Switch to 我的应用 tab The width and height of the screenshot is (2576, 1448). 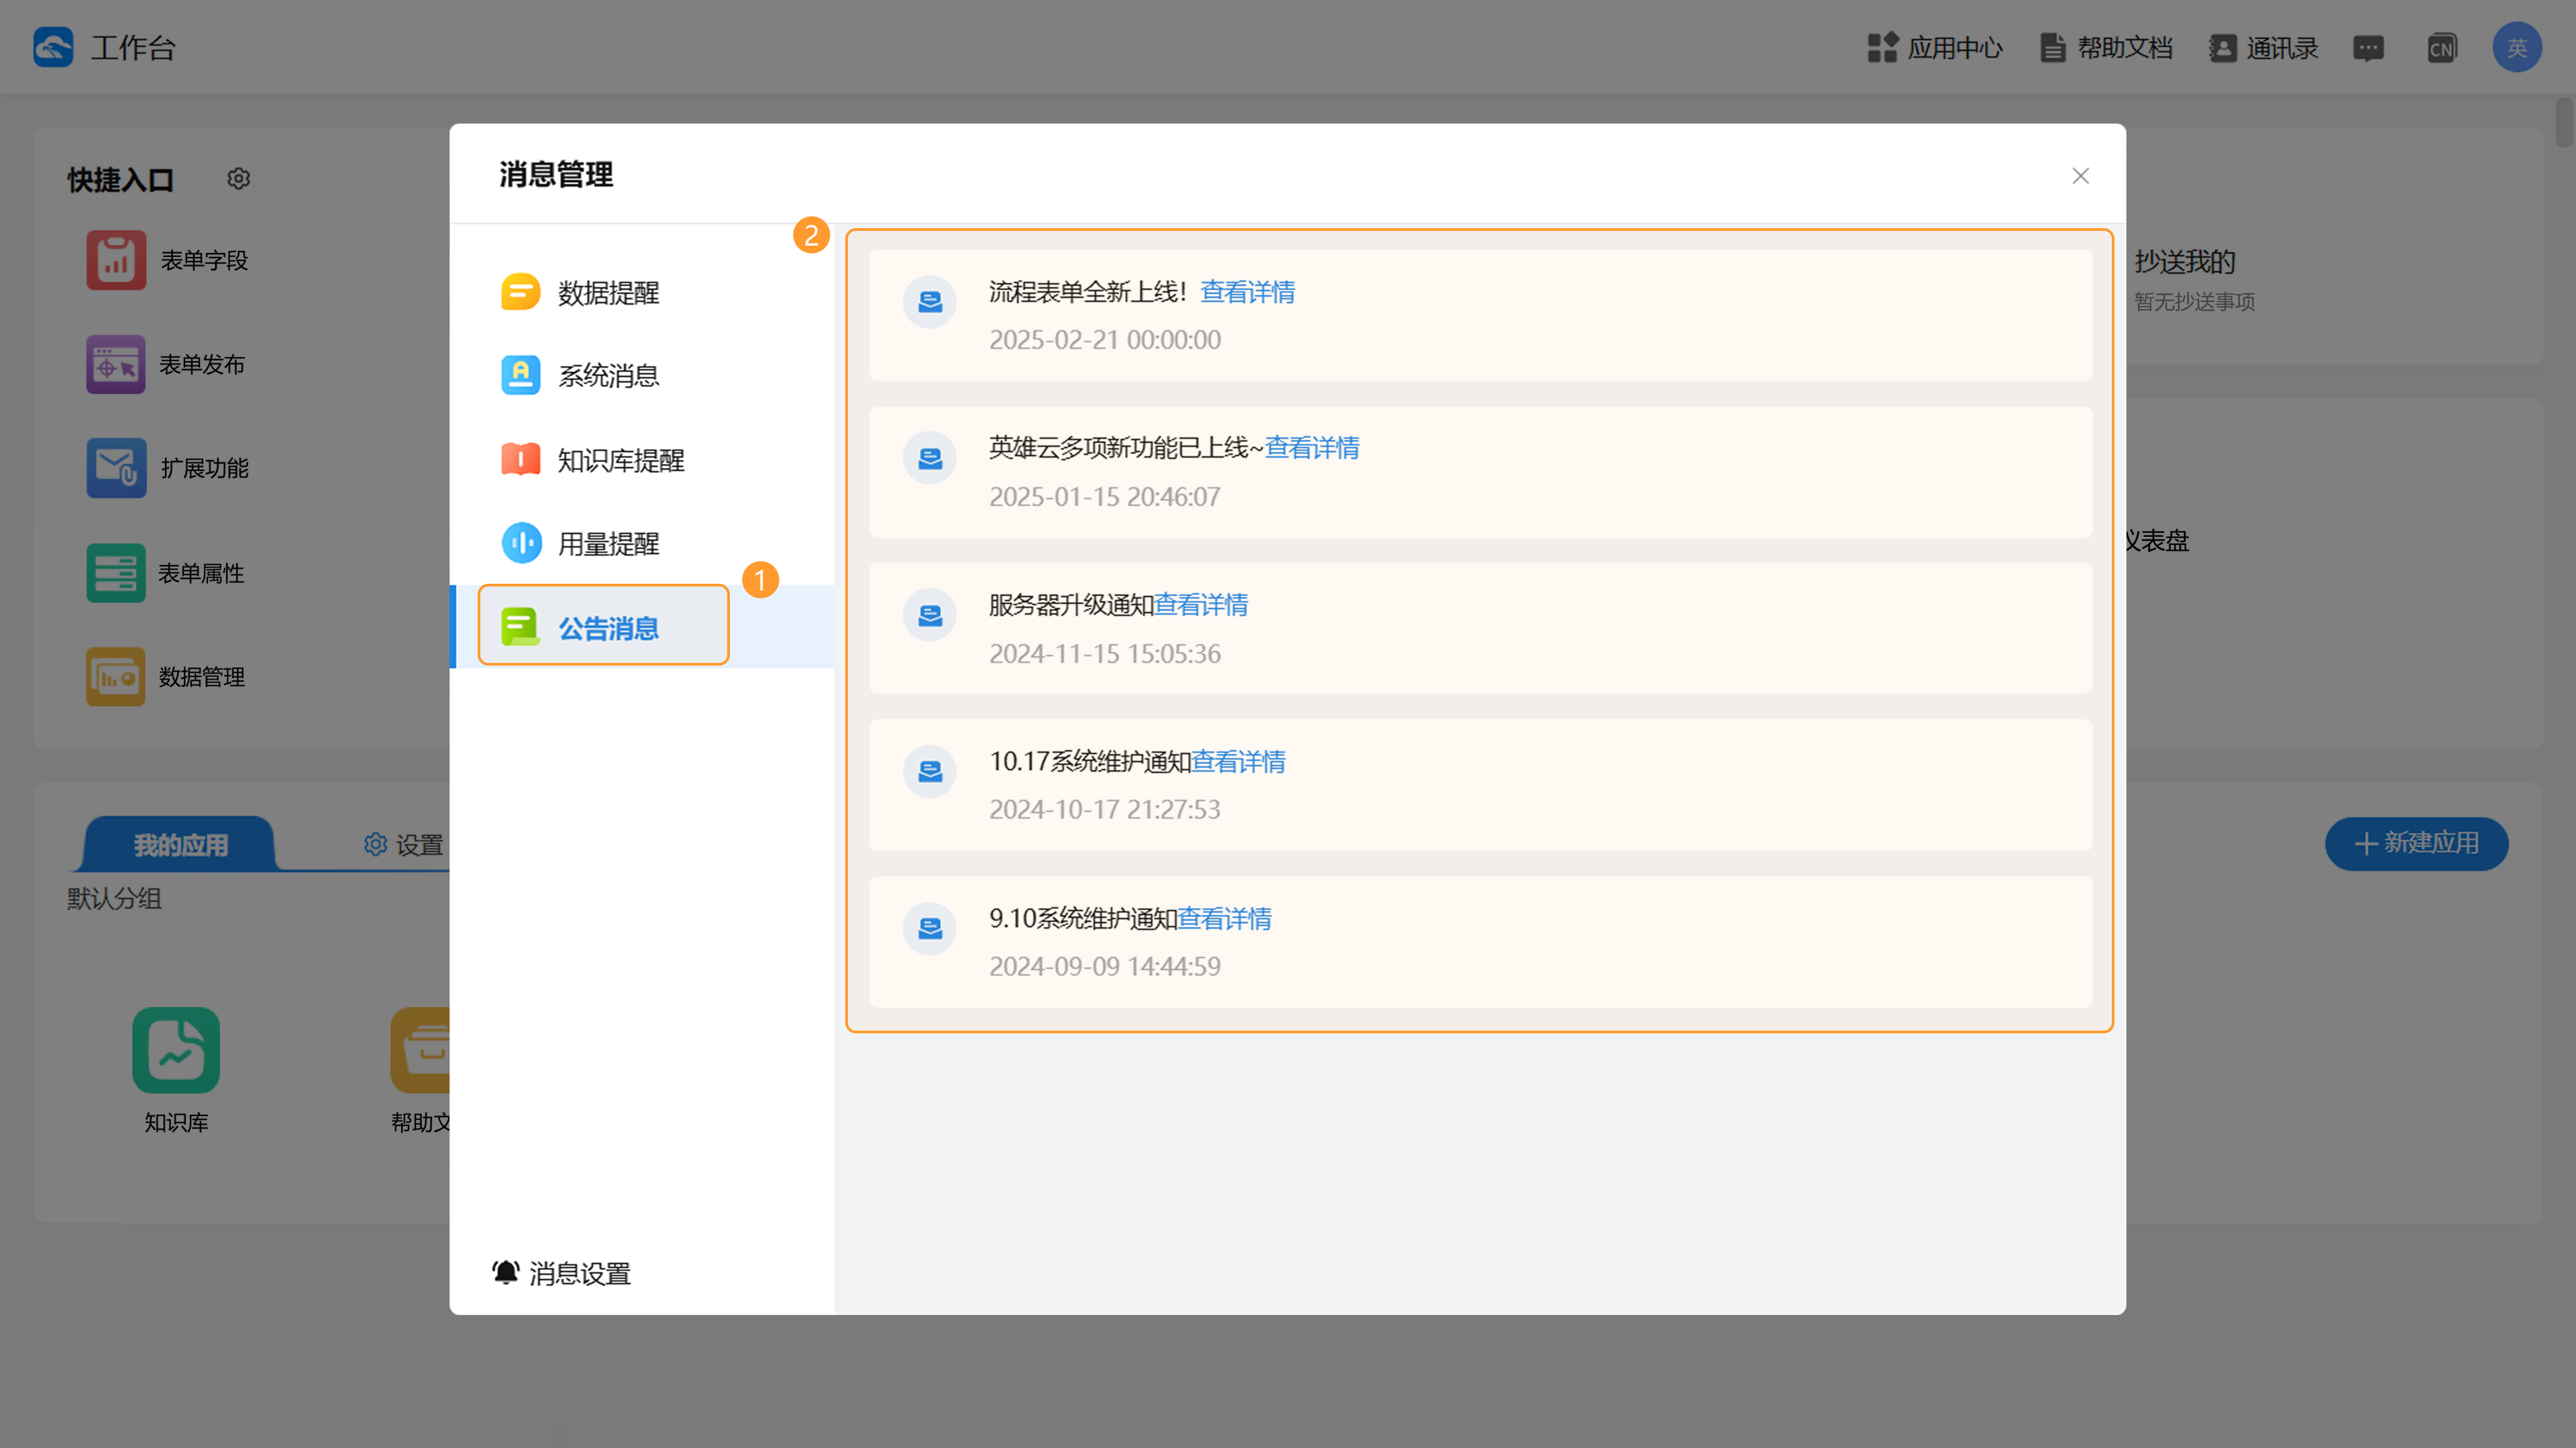point(180,844)
